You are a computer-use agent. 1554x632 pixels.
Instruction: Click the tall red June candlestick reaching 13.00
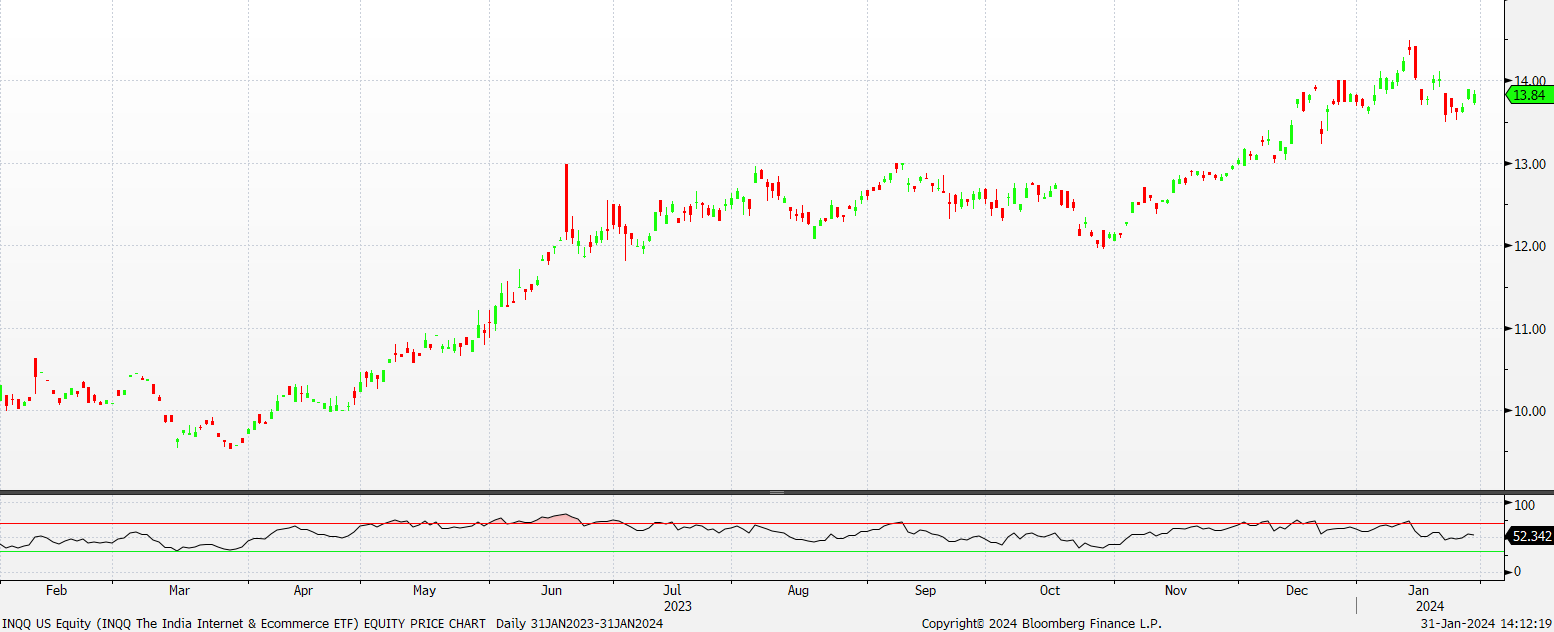566,202
